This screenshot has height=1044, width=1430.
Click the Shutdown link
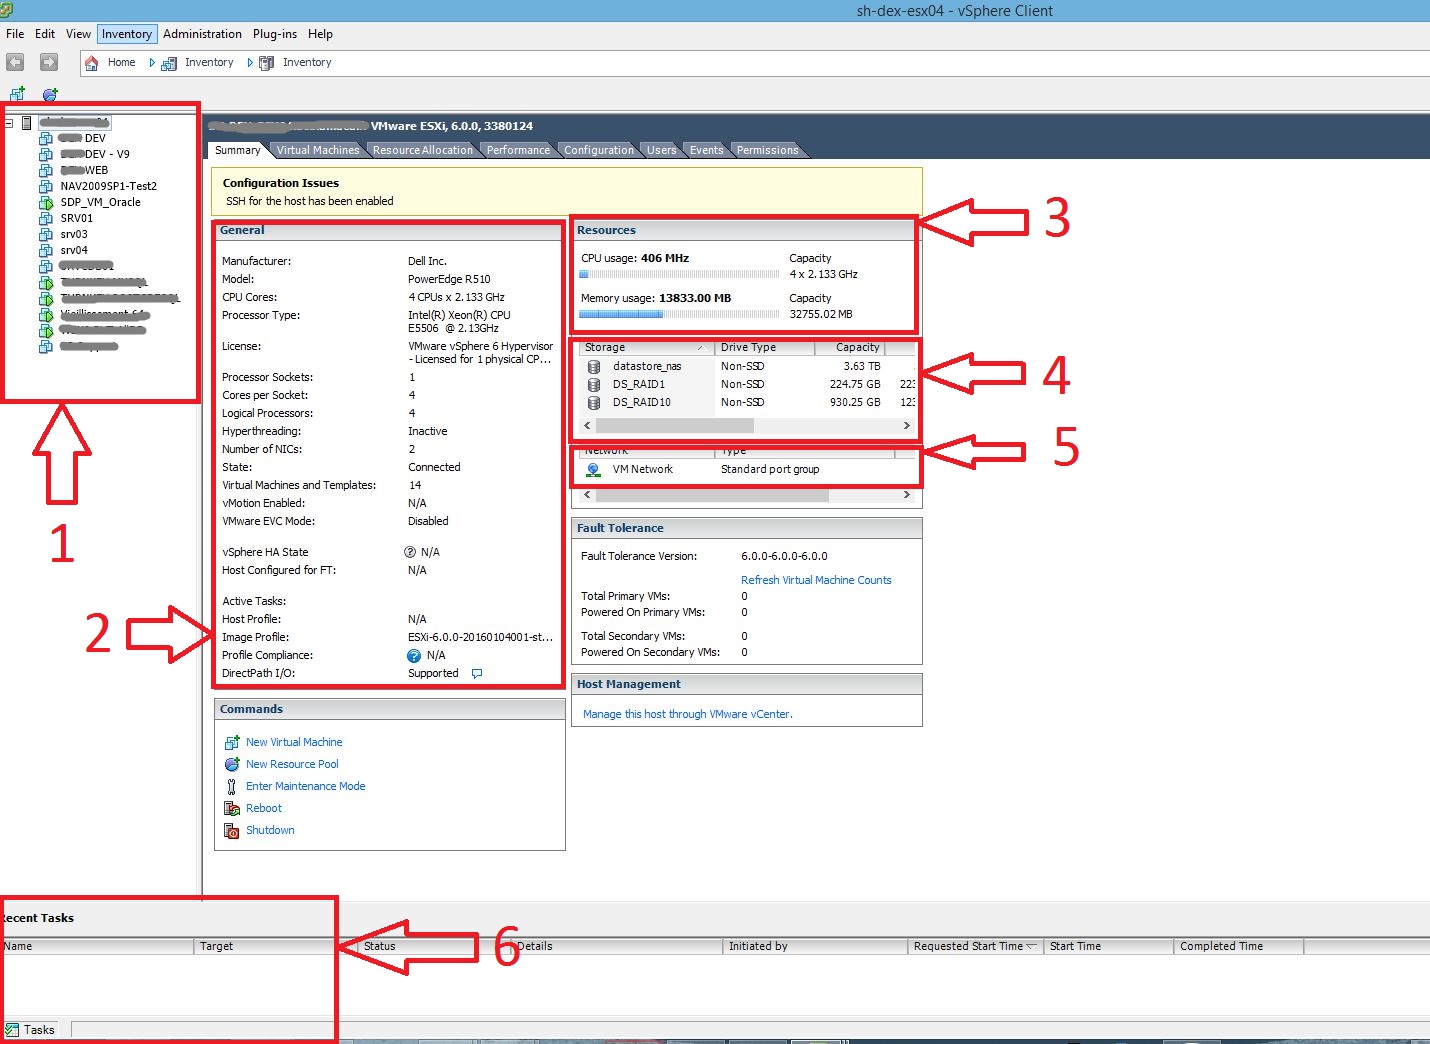pyautogui.click(x=270, y=831)
